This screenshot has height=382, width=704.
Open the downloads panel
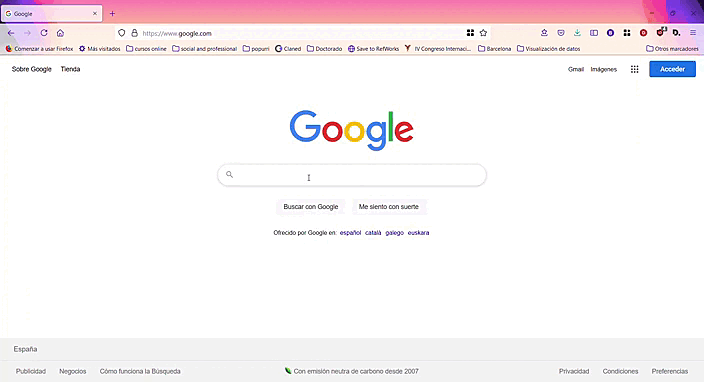577,33
